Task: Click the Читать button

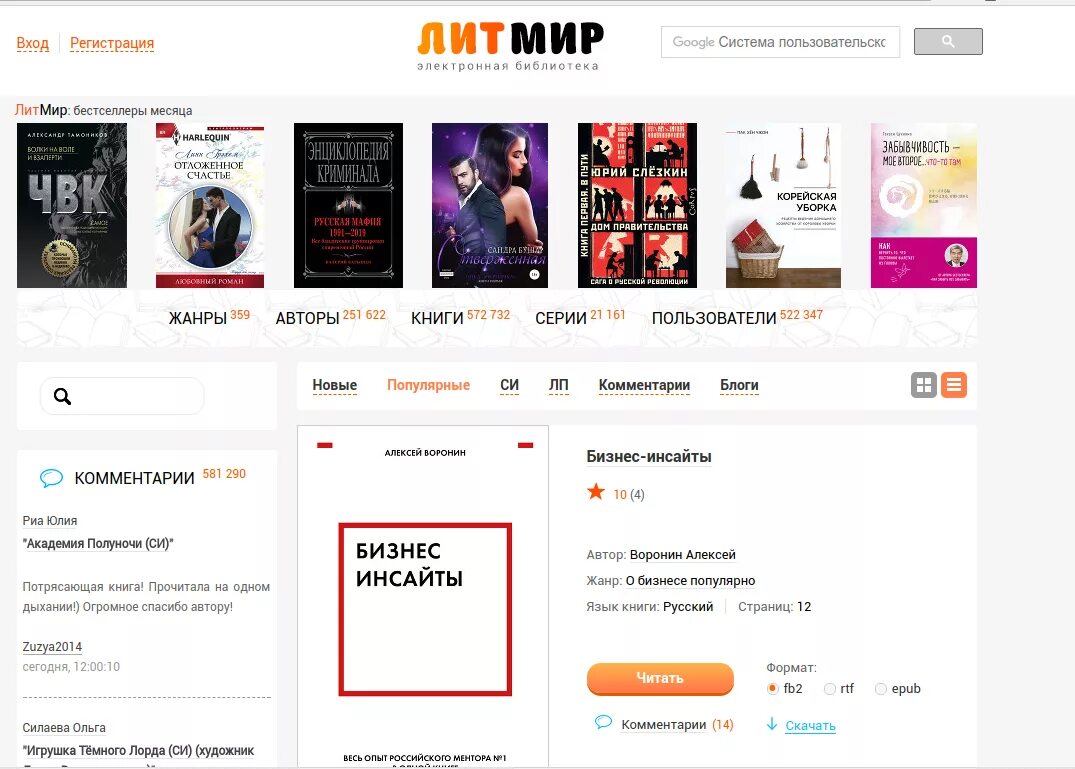Action: coord(660,679)
